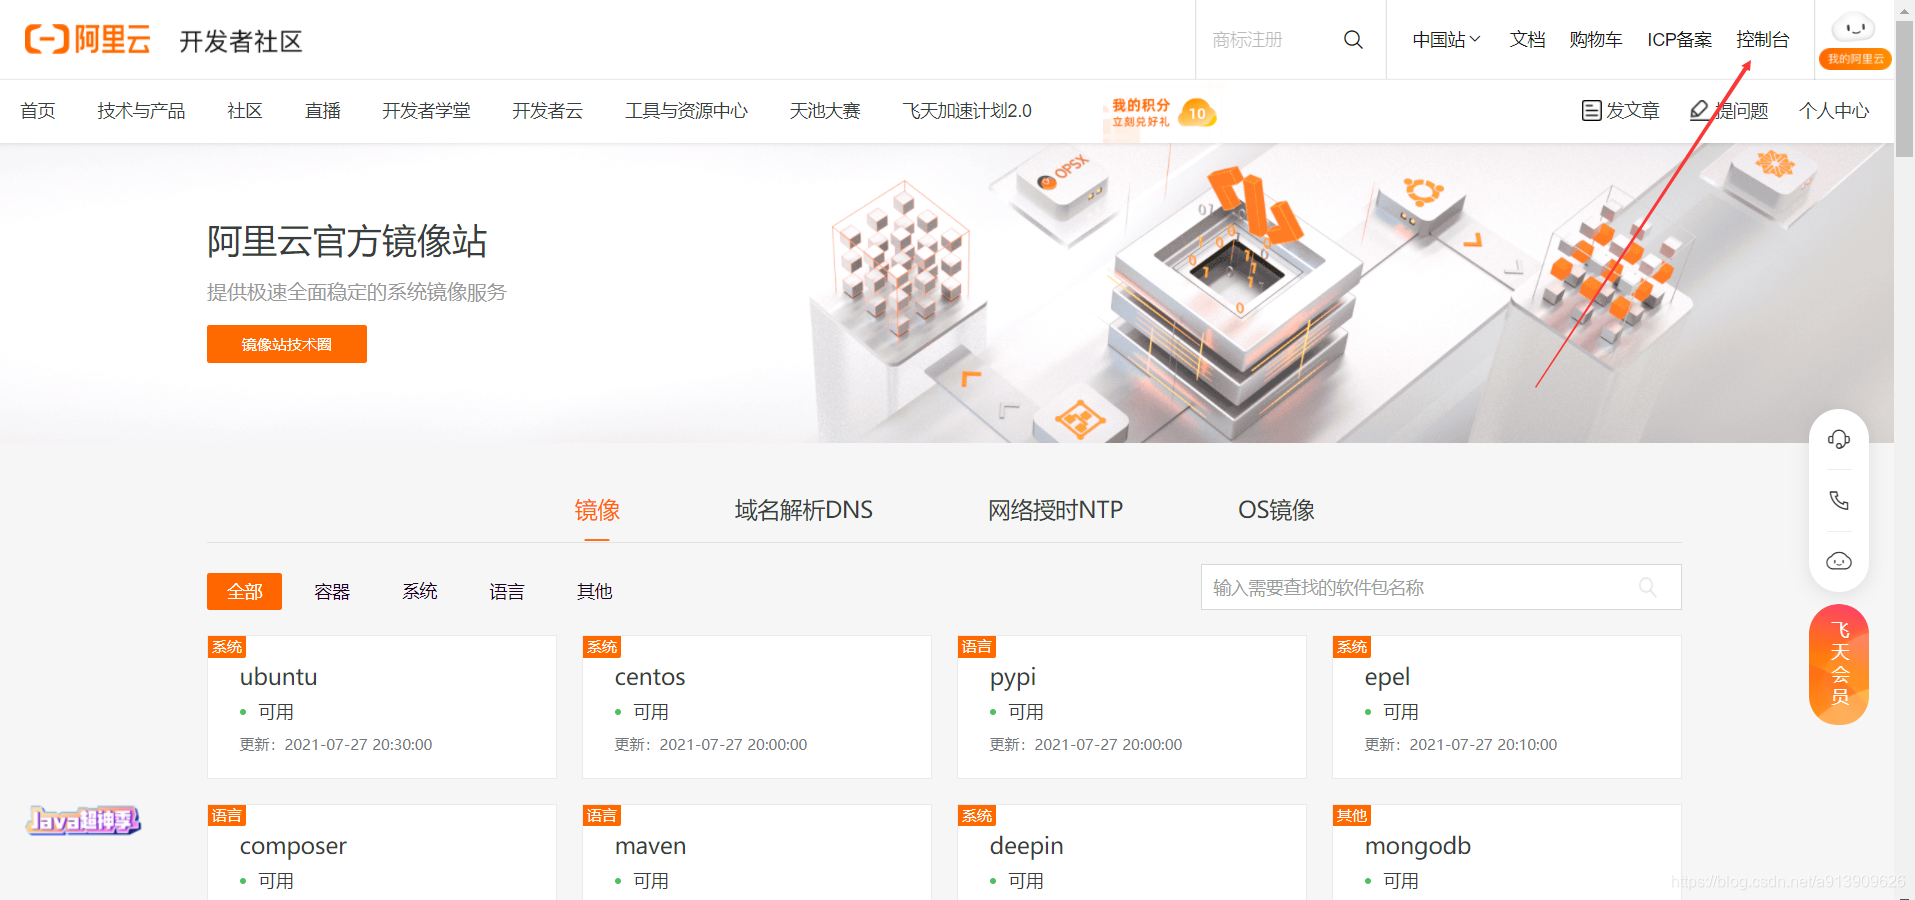The height and width of the screenshot is (900, 1915).
Task: Open 飞天加速计划2.0 menu item
Action: [967, 111]
